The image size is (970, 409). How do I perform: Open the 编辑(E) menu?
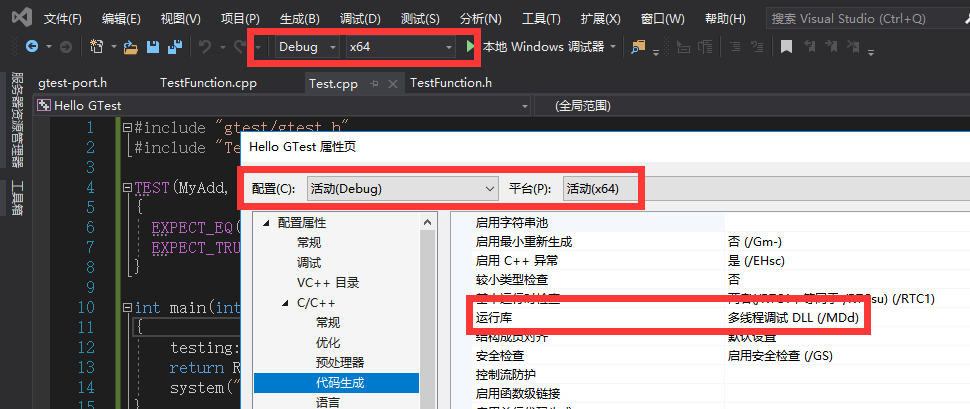[x=121, y=19]
